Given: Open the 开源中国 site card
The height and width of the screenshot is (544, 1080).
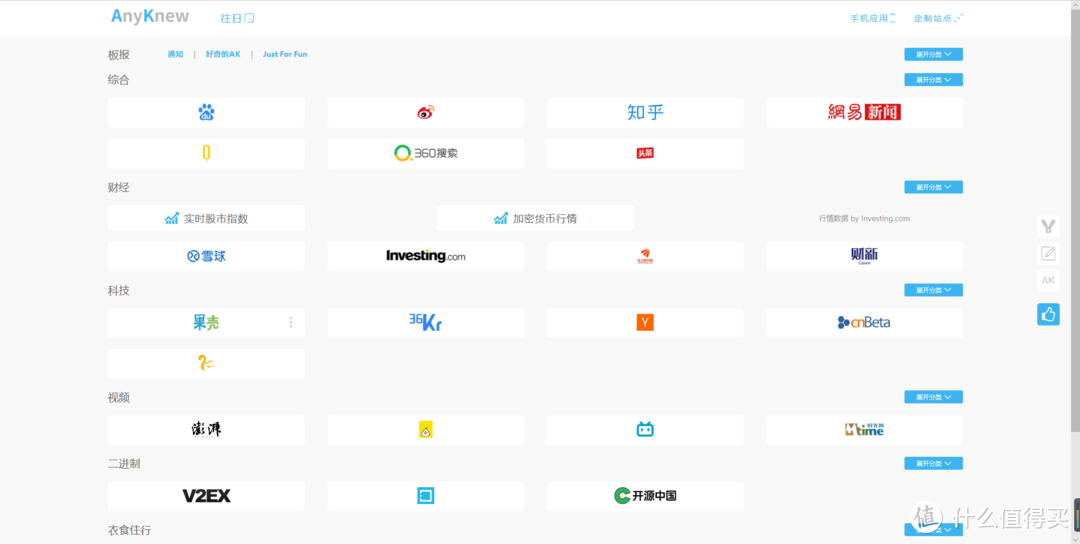Looking at the screenshot, I should [645, 496].
